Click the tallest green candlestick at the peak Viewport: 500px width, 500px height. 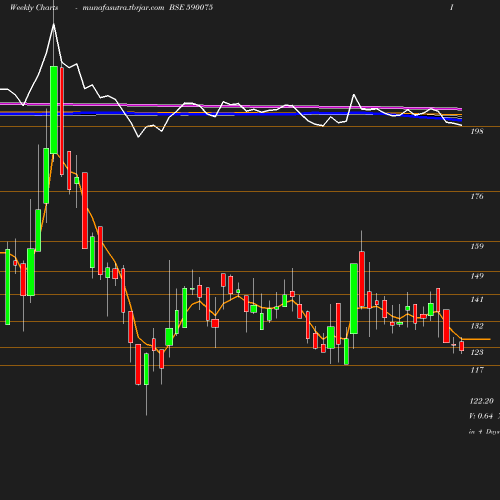[x=54, y=110]
